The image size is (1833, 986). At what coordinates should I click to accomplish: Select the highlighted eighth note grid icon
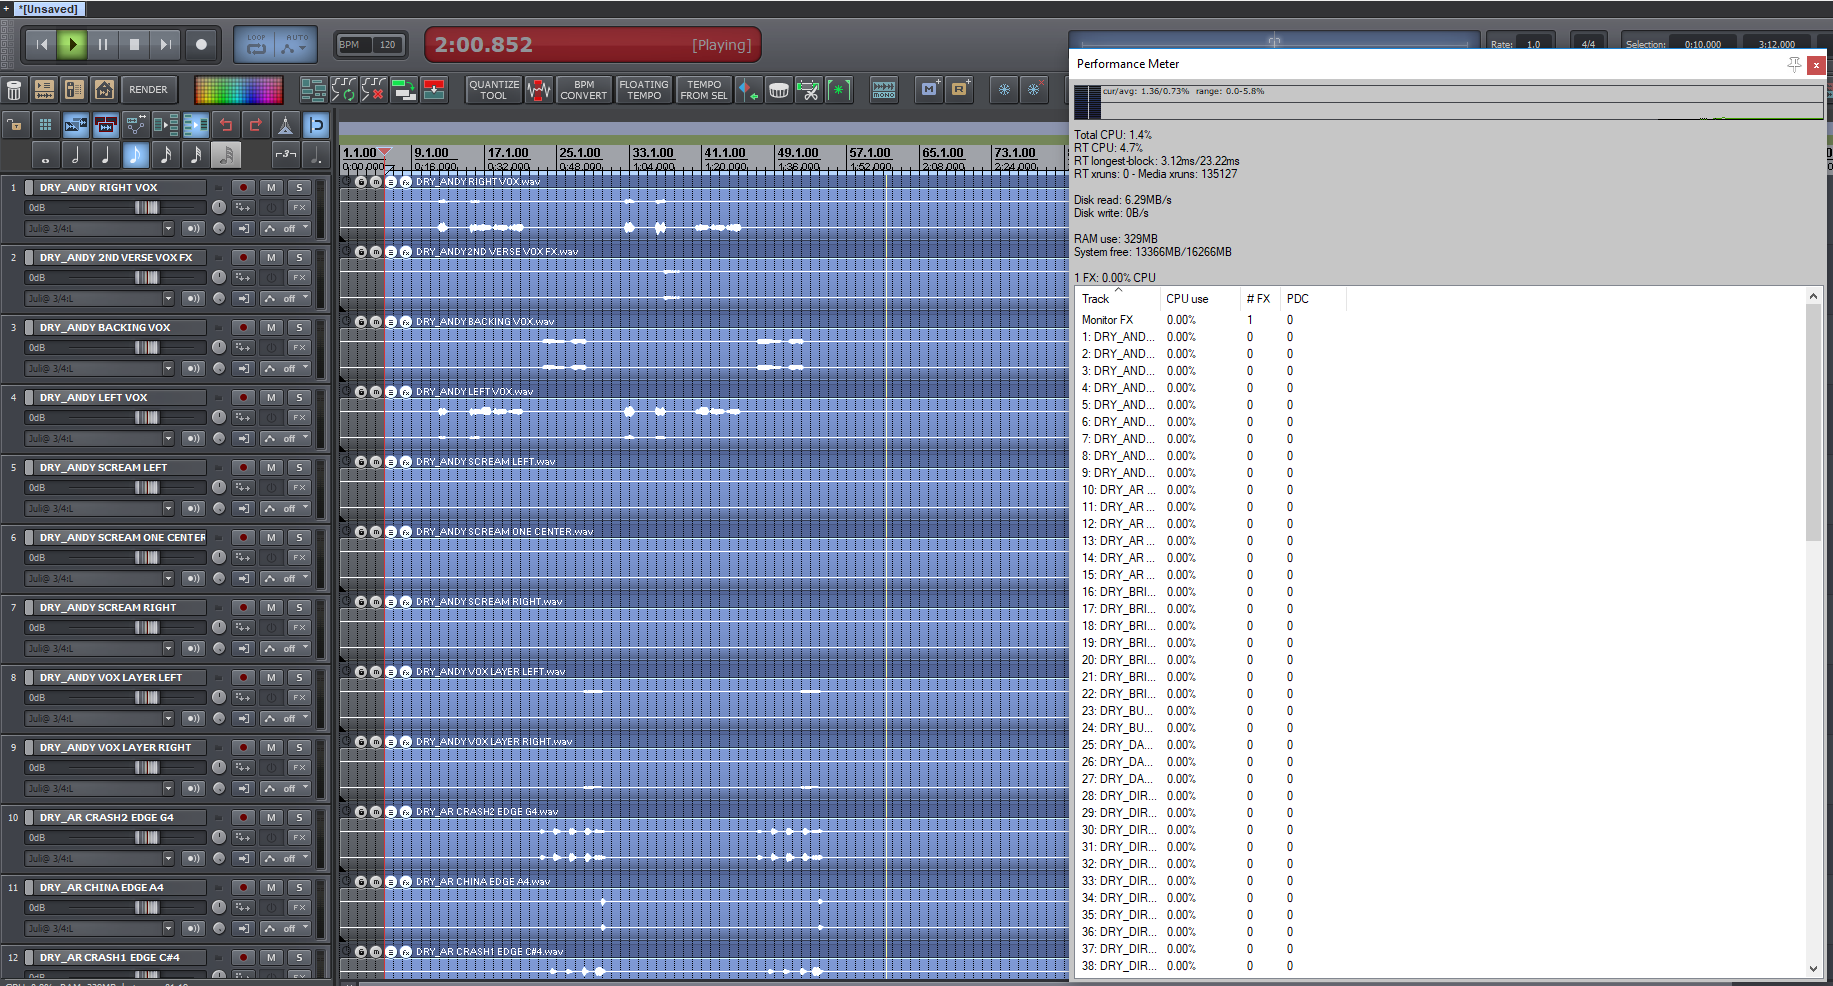[x=135, y=155]
